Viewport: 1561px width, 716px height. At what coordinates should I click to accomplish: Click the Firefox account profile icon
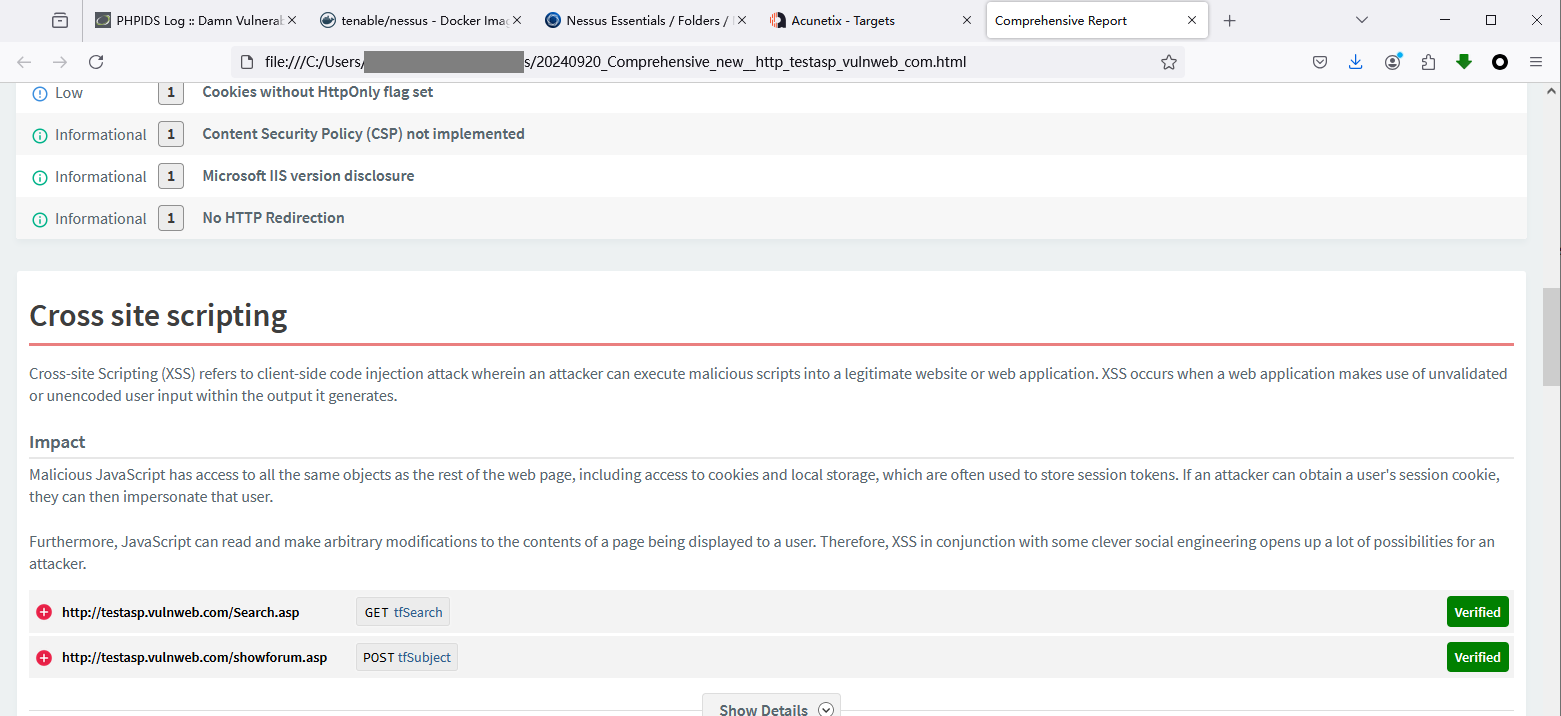1392,62
